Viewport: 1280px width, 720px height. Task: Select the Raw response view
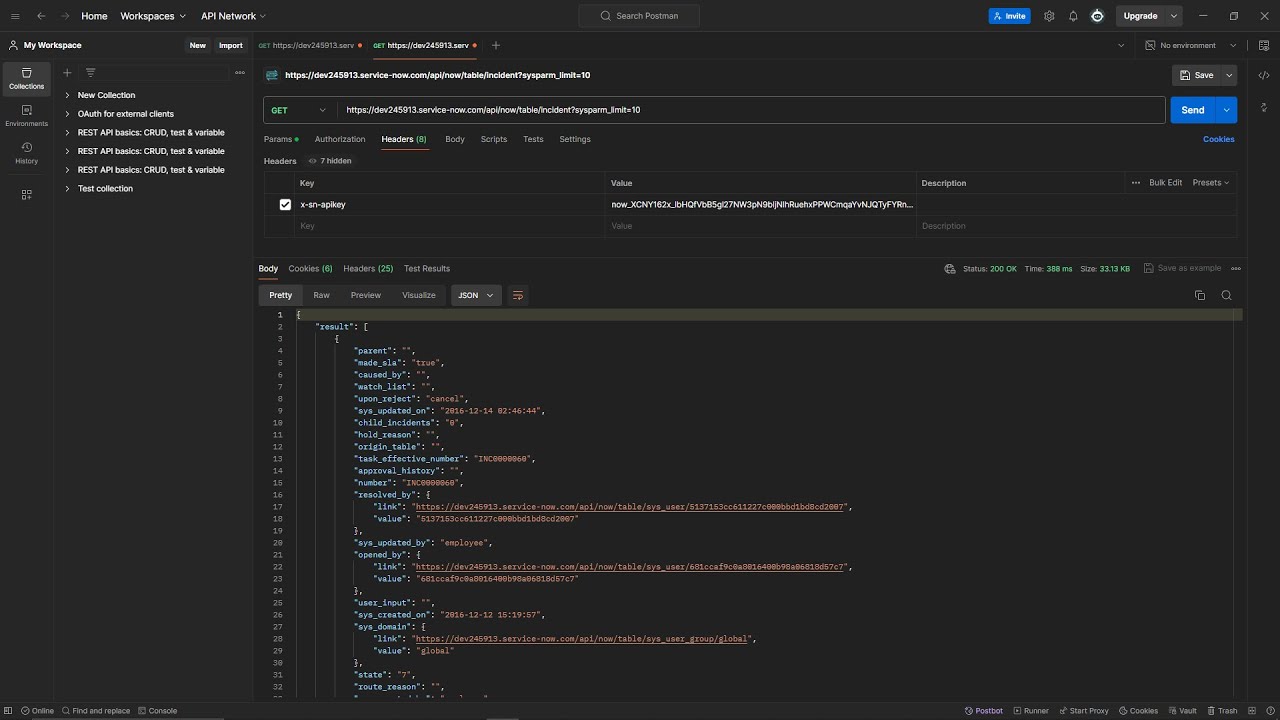321,295
